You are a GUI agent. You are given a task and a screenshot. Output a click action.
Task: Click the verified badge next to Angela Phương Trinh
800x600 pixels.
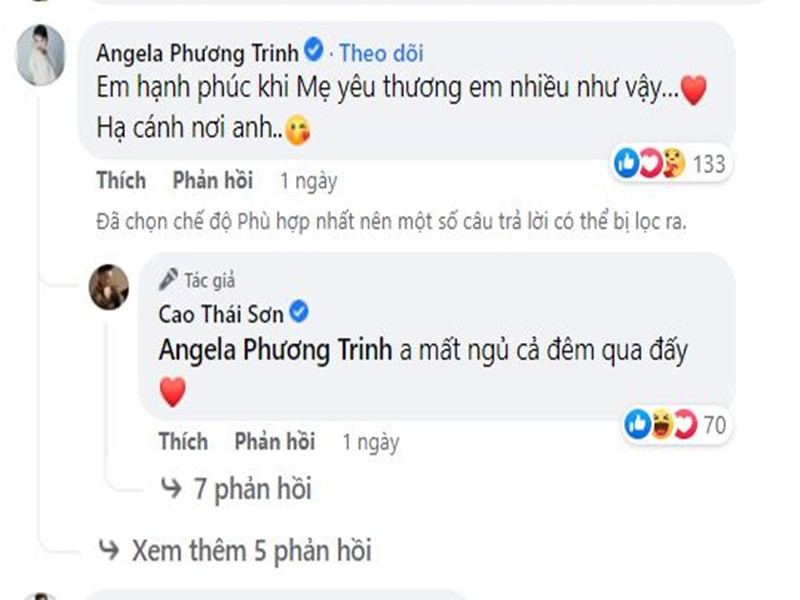click(x=316, y=45)
